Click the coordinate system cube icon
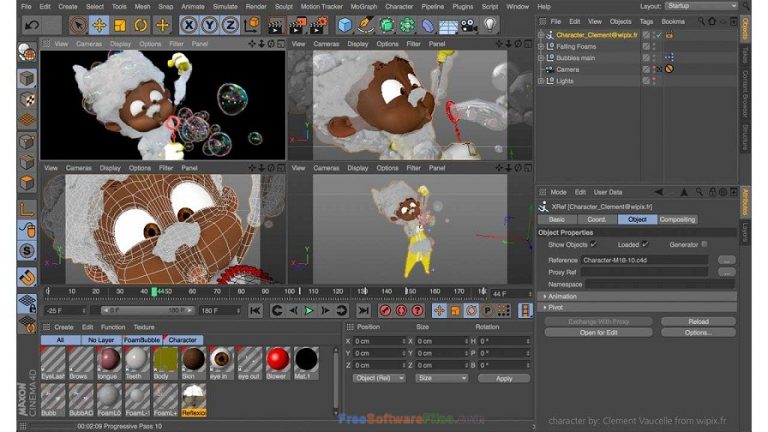The width and height of the screenshot is (768, 432). (x=252, y=24)
